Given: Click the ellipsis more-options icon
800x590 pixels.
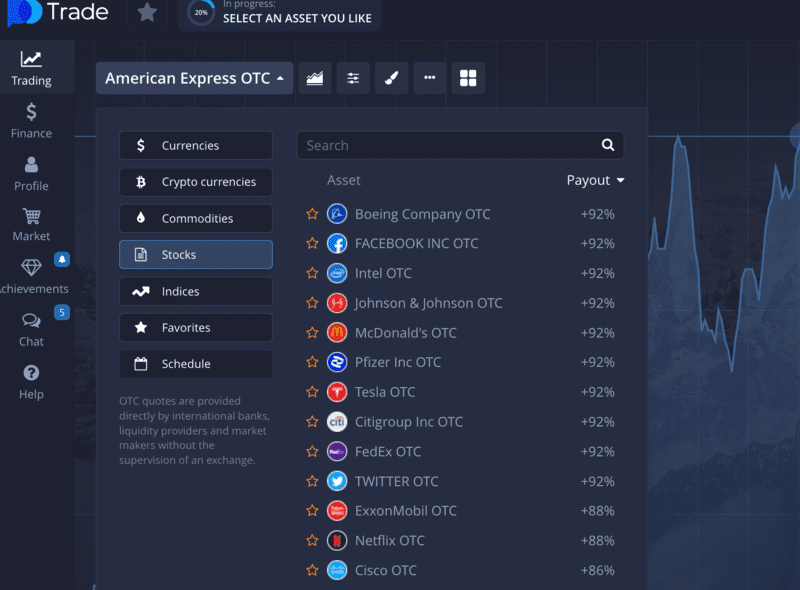Looking at the screenshot, I should click(429, 78).
